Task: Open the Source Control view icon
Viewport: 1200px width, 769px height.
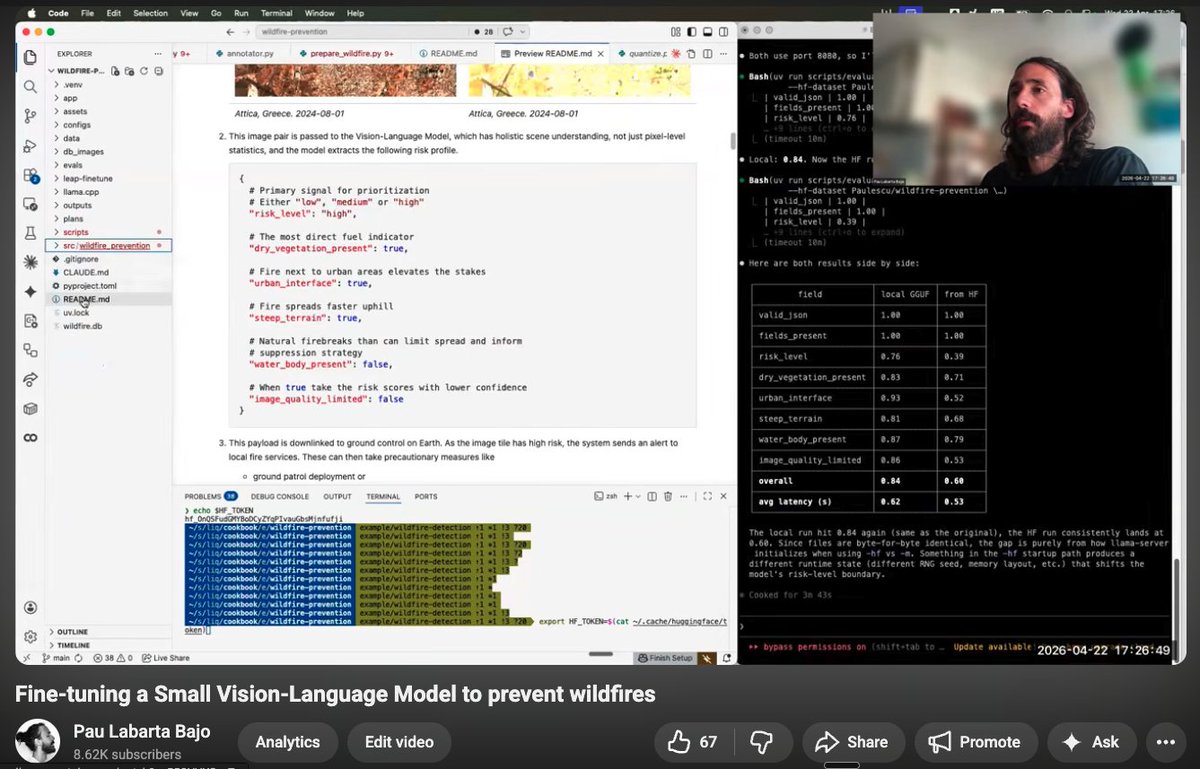Action: 30,117
